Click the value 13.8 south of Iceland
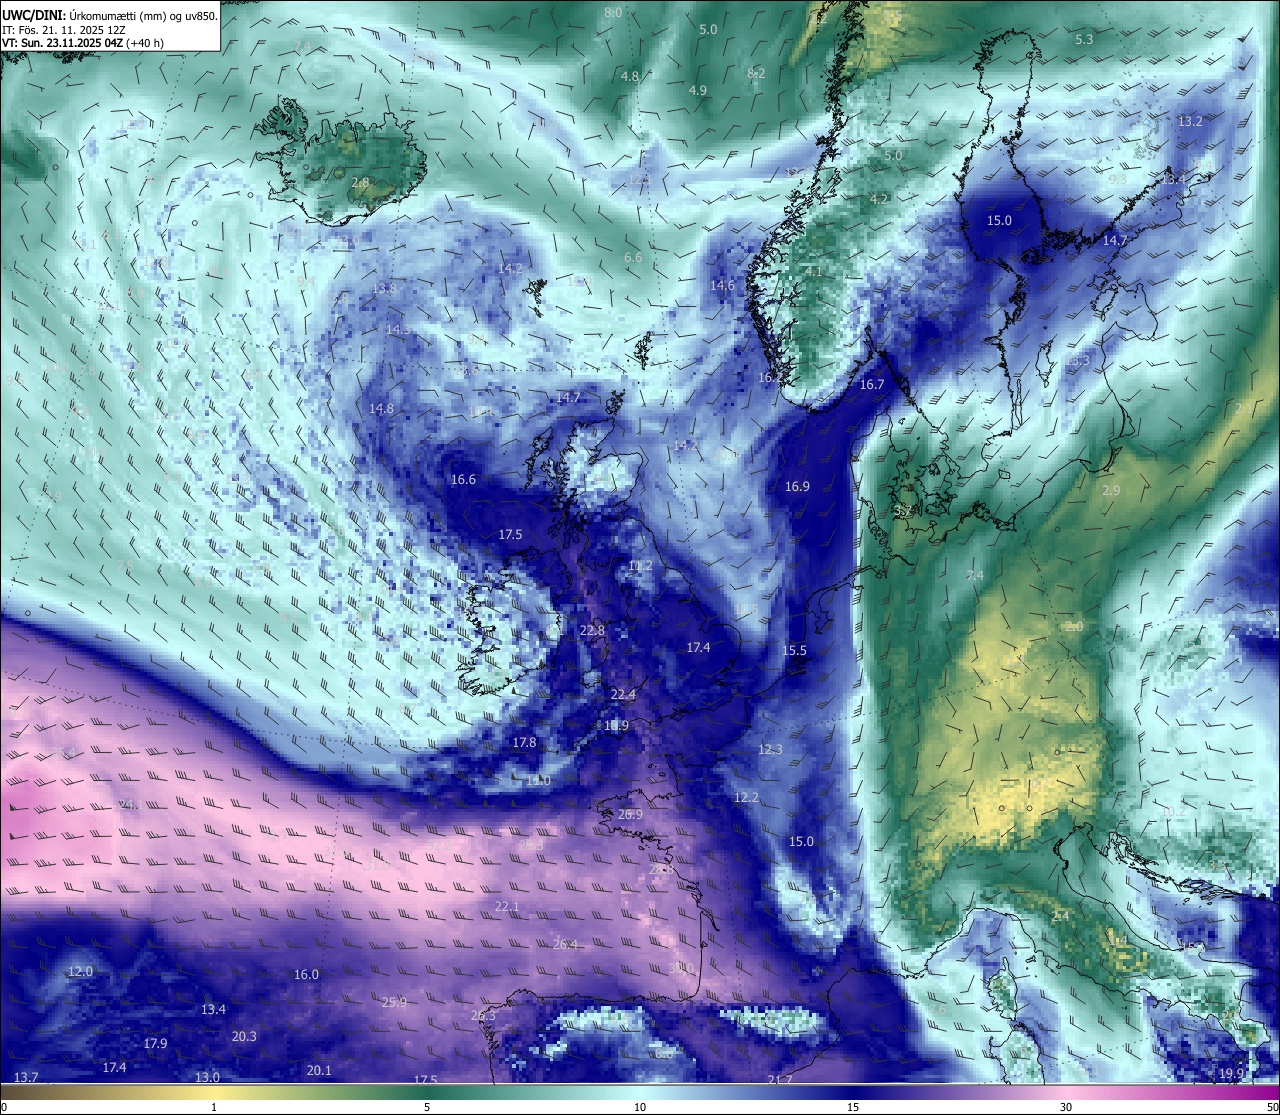The height and width of the screenshot is (1115, 1280). click(384, 289)
